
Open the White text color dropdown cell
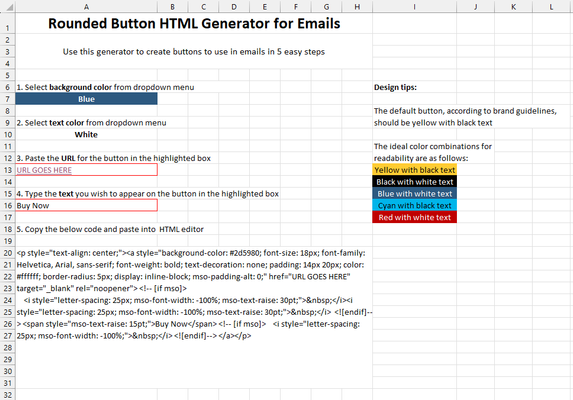[86, 134]
